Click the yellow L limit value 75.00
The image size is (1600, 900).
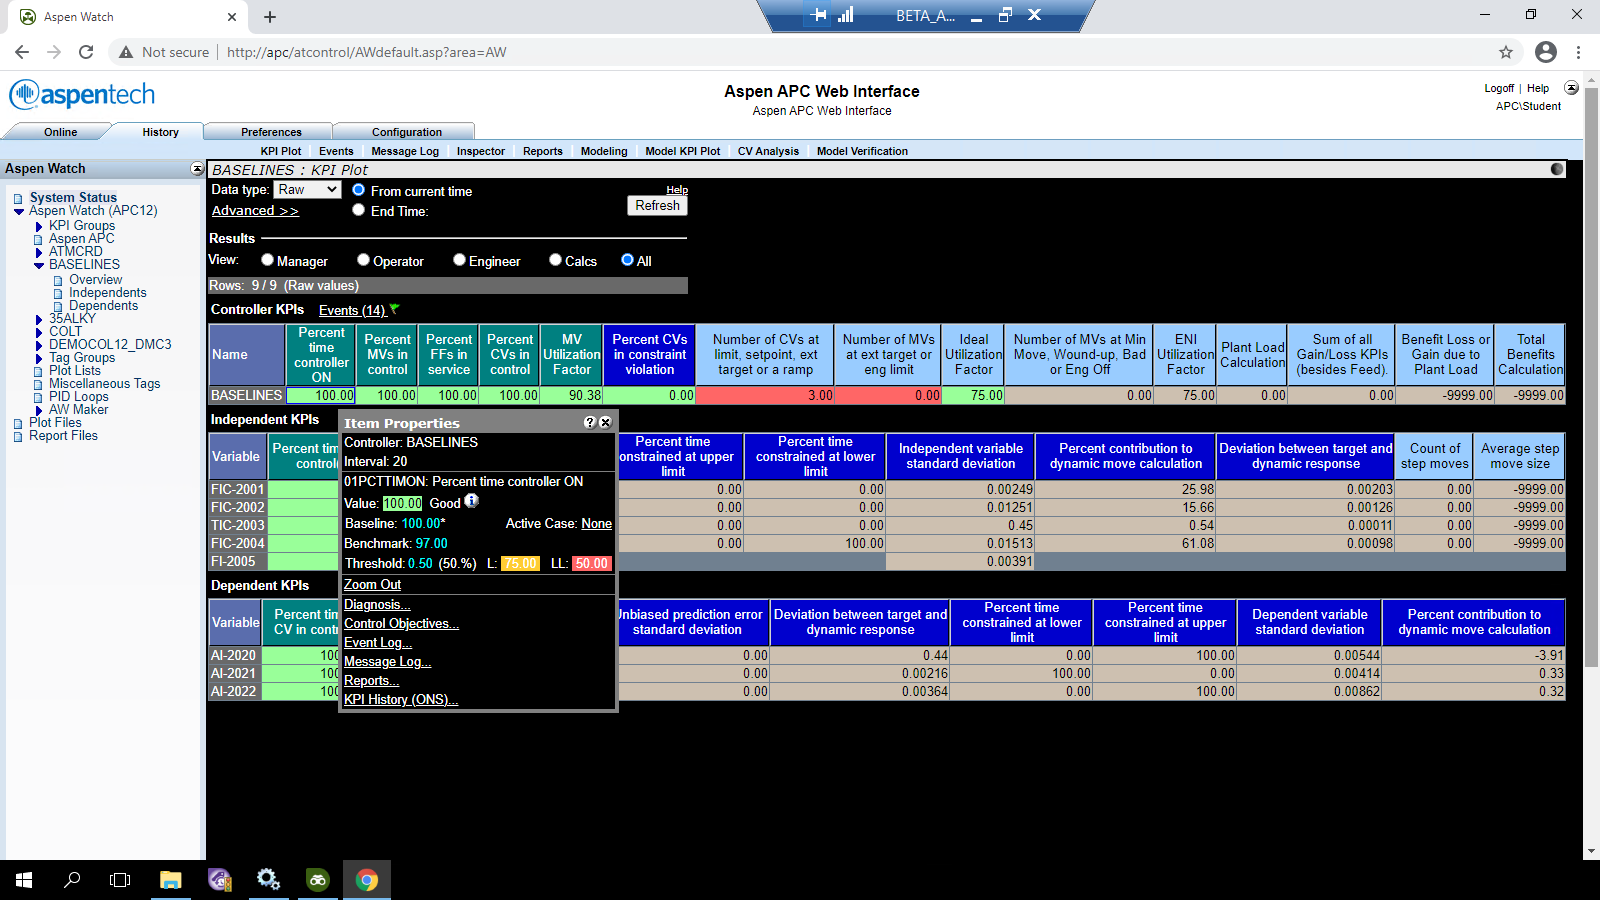[520, 563]
